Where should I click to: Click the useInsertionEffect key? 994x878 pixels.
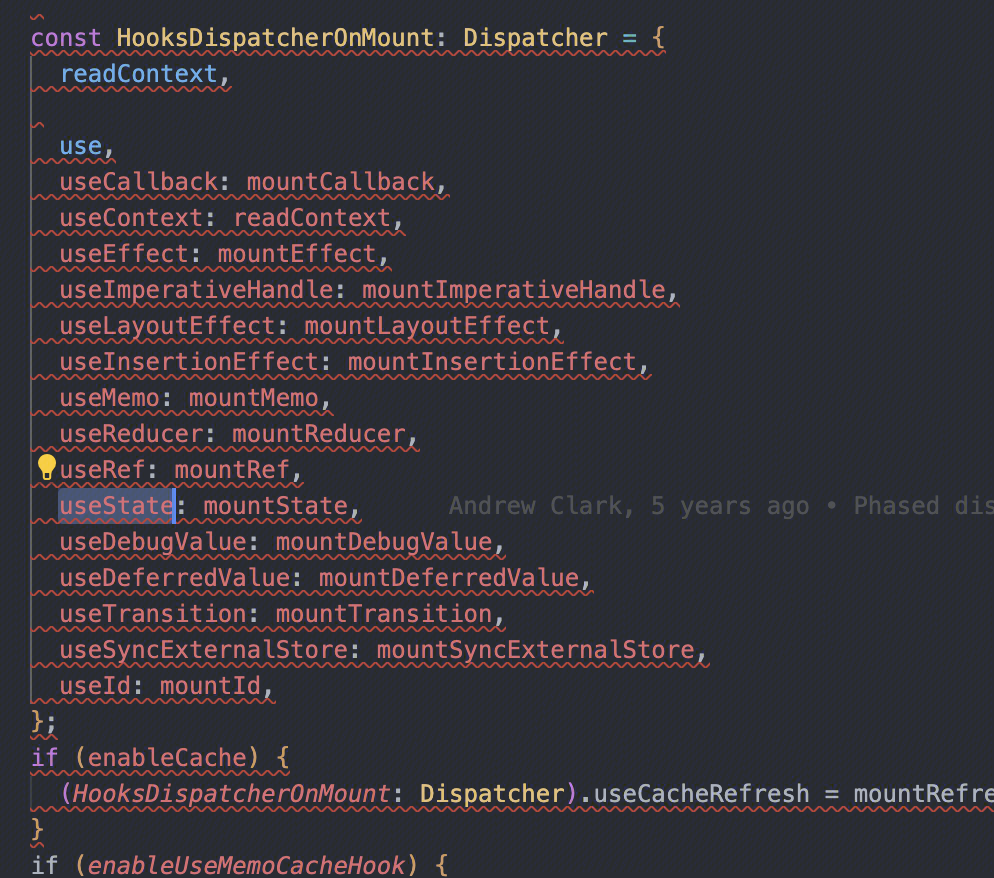(x=188, y=362)
